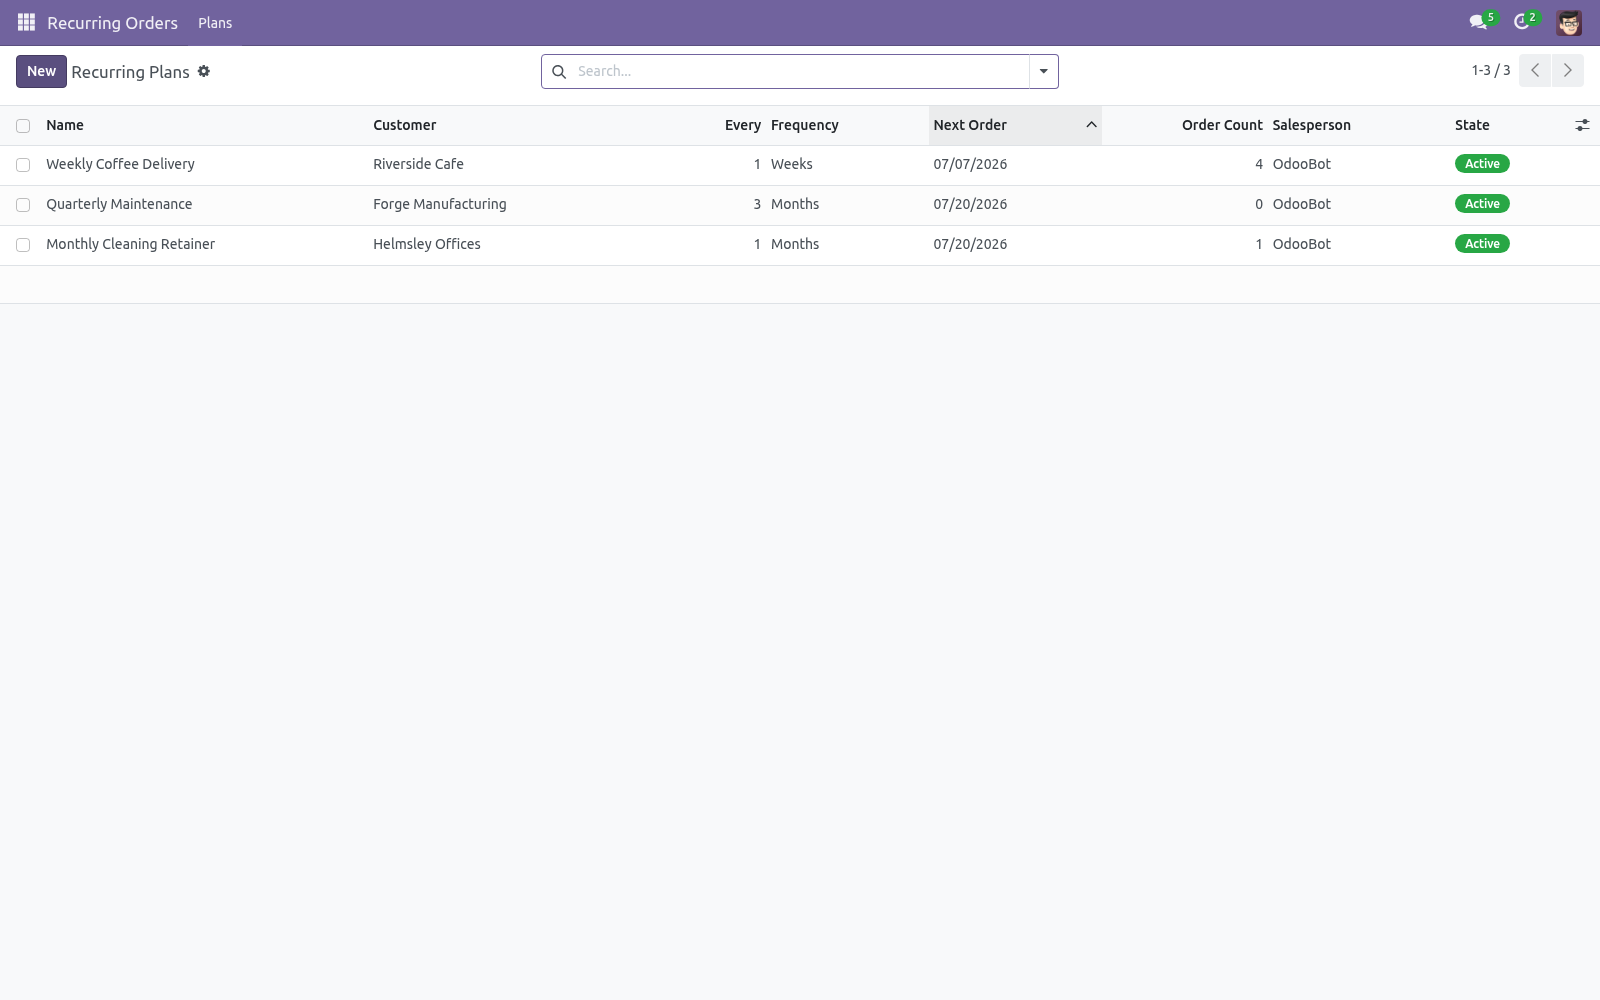The image size is (1600, 1000).
Task: Click OdooBot in the Quarterly Maintenance row
Action: [x=1301, y=204]
